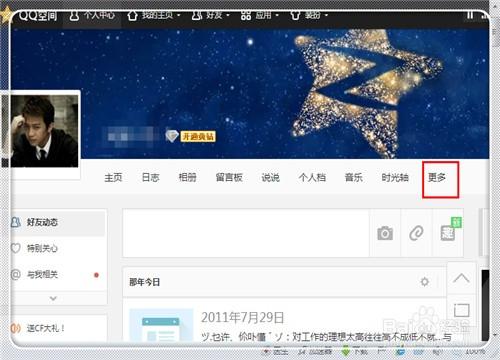Open the 日志 tab
Image resolution: width=500 pixels, height=360 pixels.
click(x=150, y=177)
